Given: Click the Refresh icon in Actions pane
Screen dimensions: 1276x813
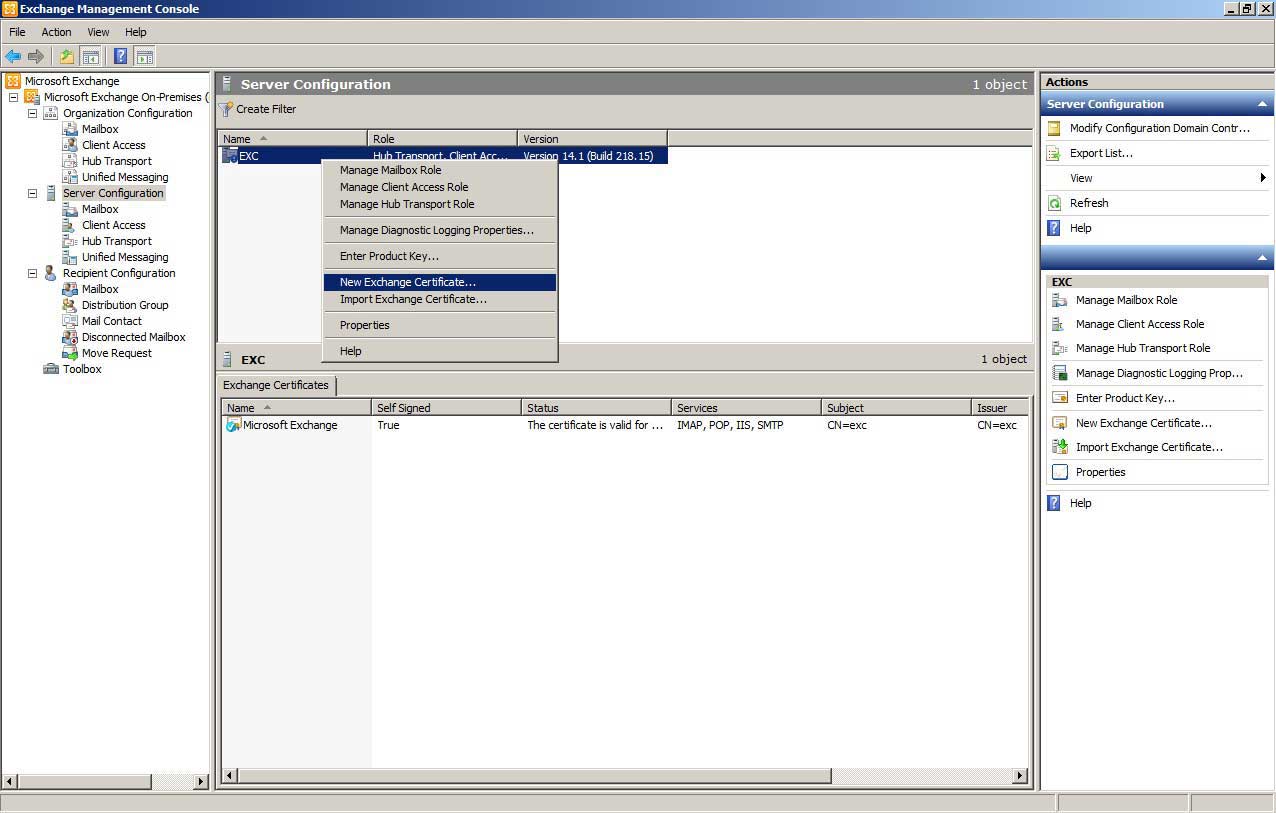Looking at the screenshot, I should tap(1054, 203).
